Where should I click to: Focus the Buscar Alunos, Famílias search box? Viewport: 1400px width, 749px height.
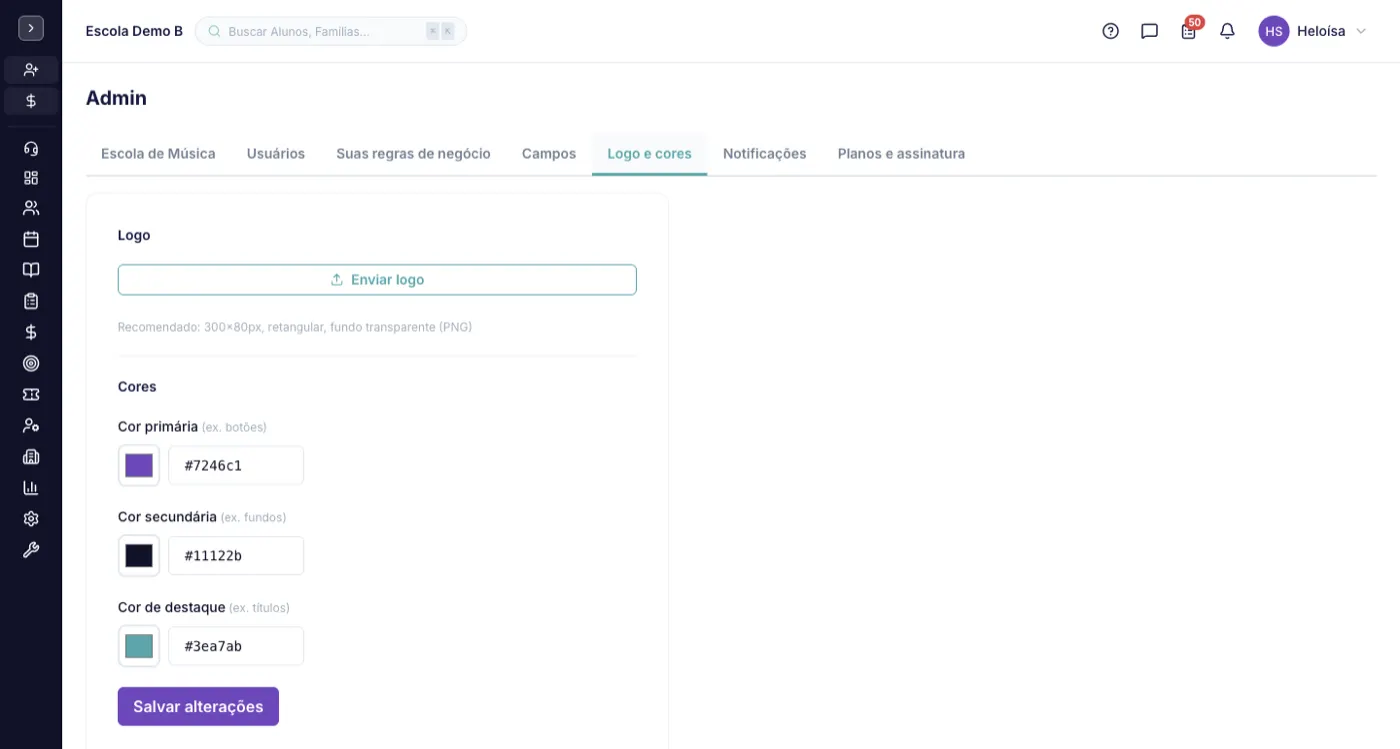331,31
